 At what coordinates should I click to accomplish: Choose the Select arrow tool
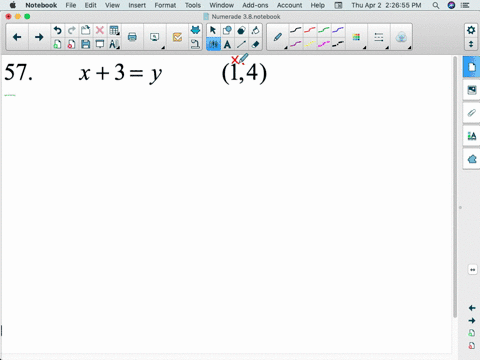tap(213, 30)
